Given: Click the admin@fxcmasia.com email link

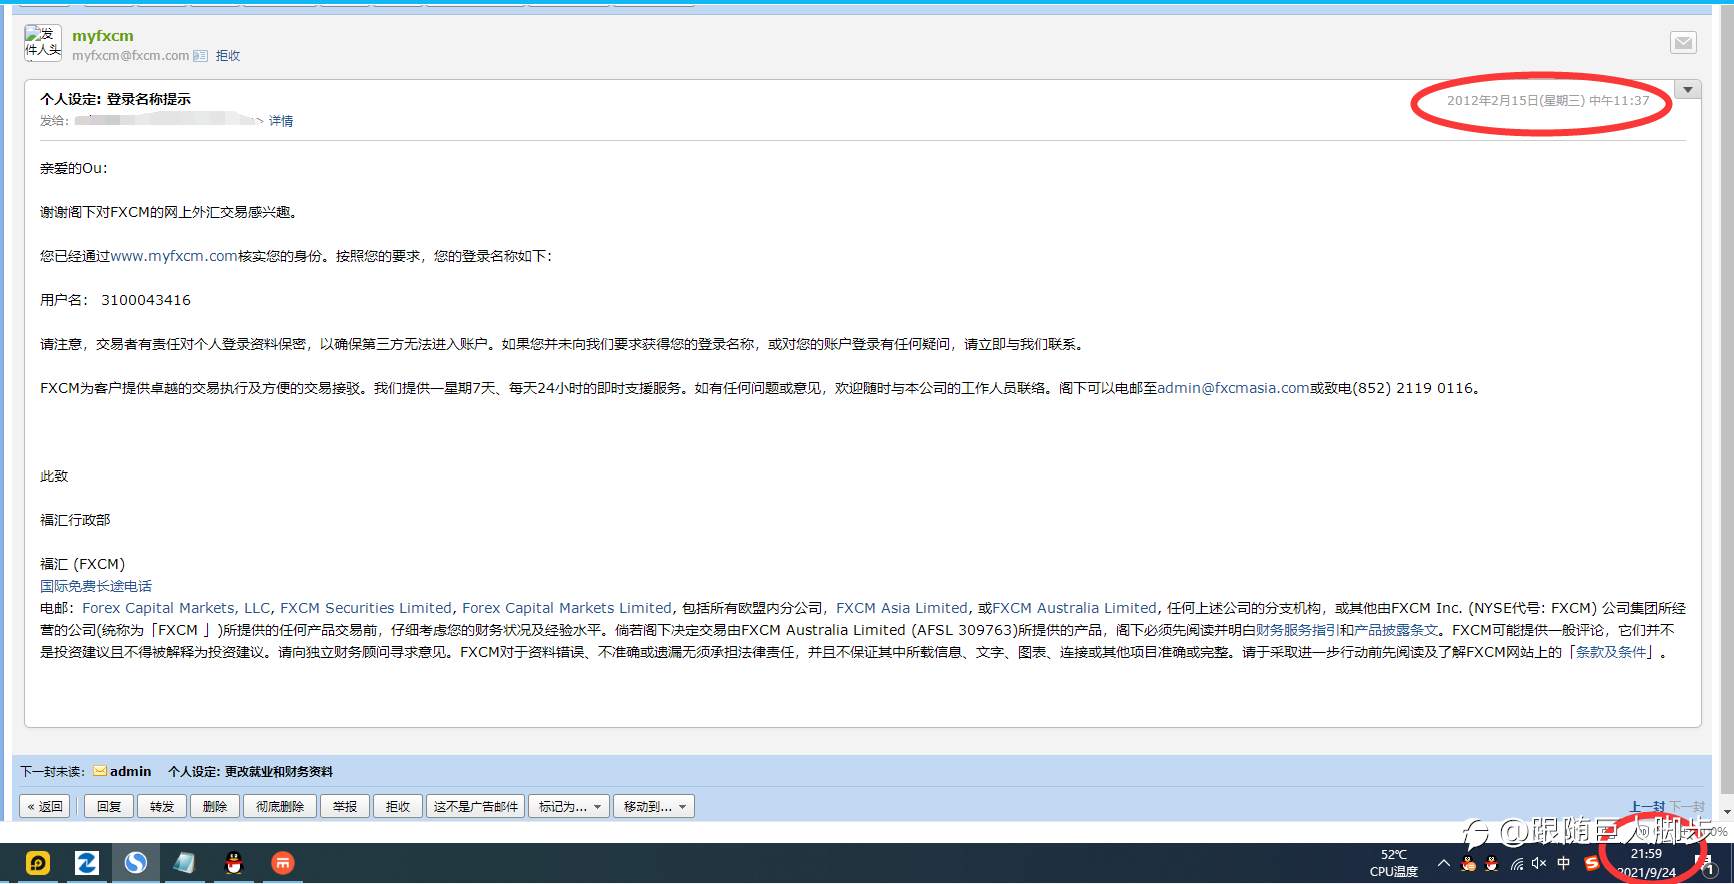Looking at the screenshot, I should [1233, 388].
